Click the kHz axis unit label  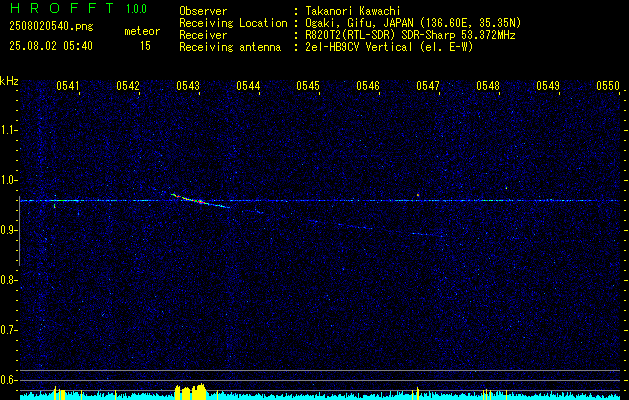pos(9,81)
